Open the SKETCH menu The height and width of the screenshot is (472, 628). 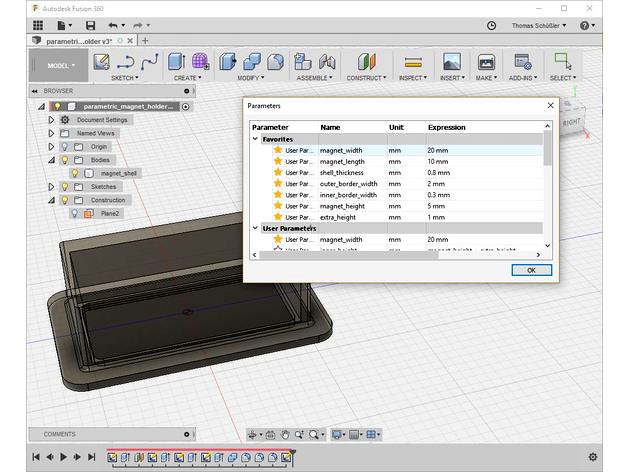tap(125, 78)
